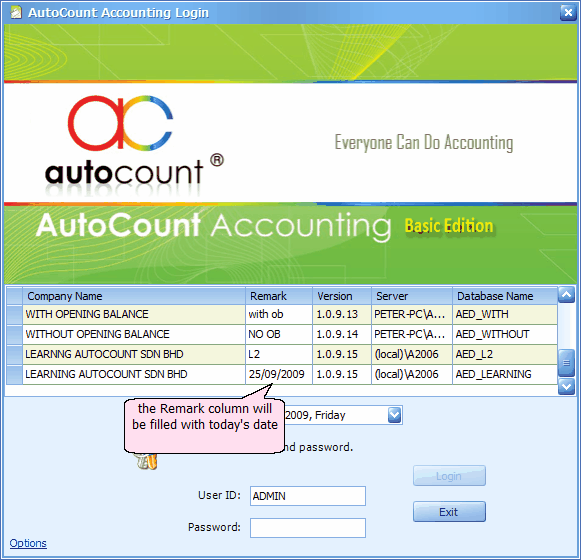Select the AED_L2 database row

click(282, 354)
